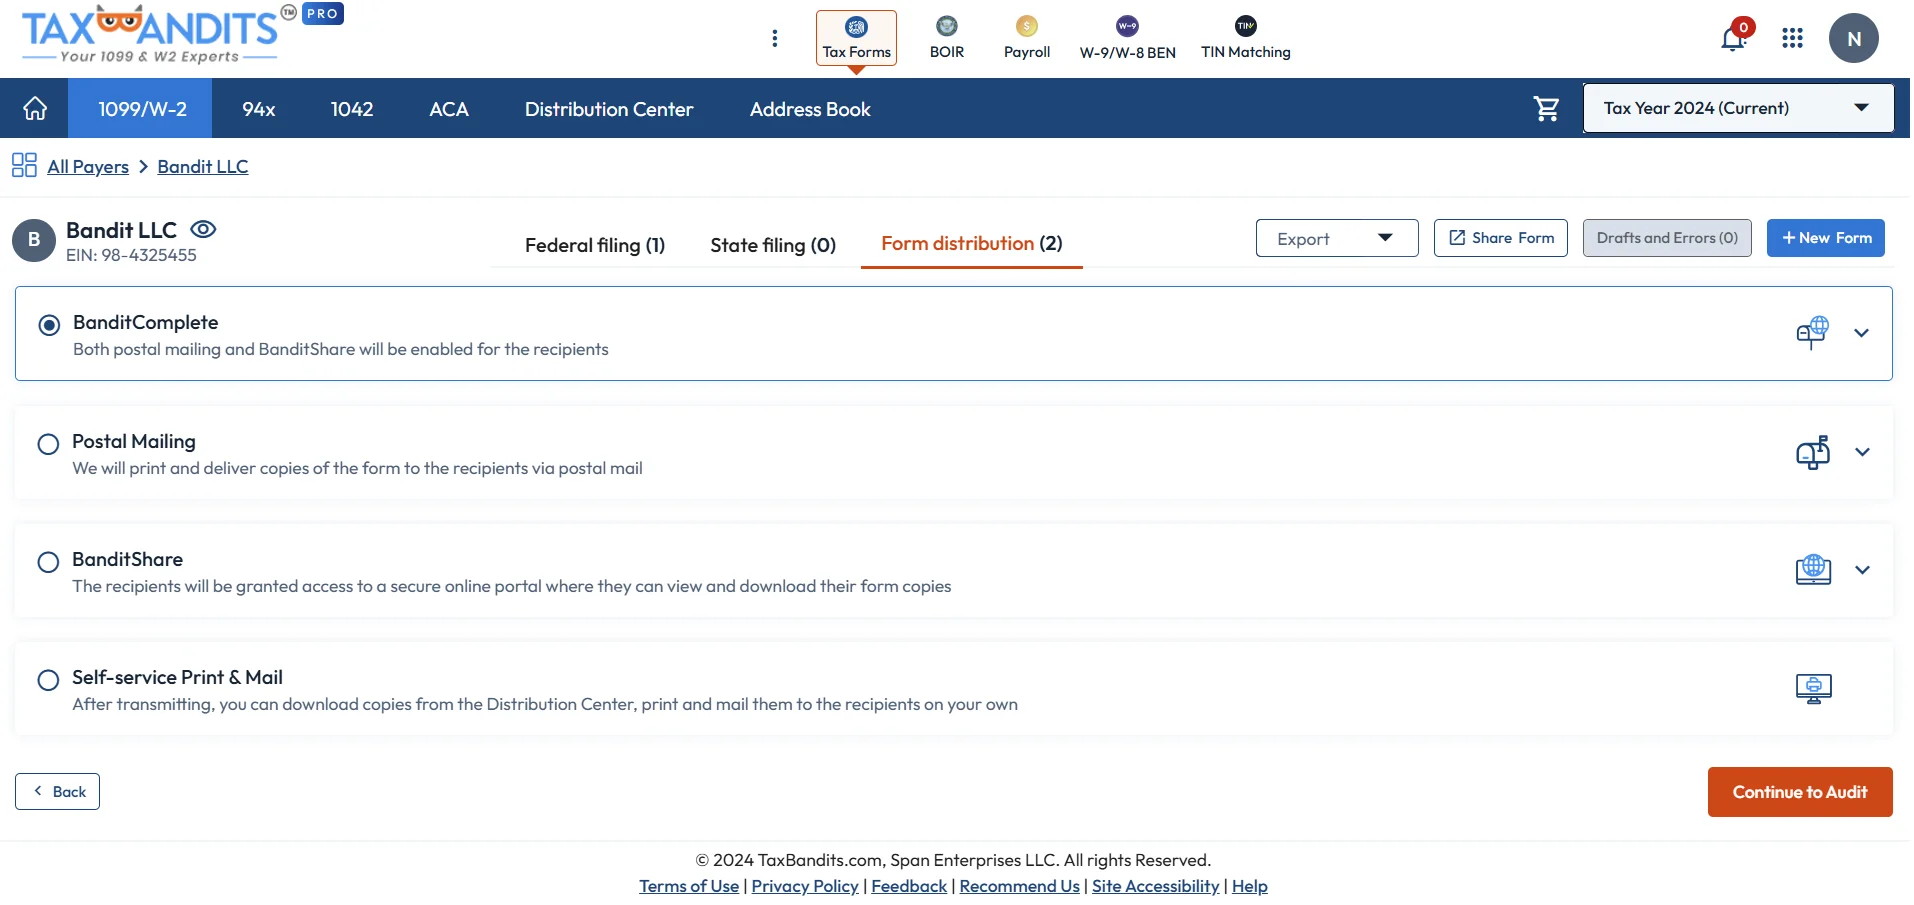This screenshot has height=905, width=1914.
Task: Click Continue to Audit
Action: (1800, 792)
